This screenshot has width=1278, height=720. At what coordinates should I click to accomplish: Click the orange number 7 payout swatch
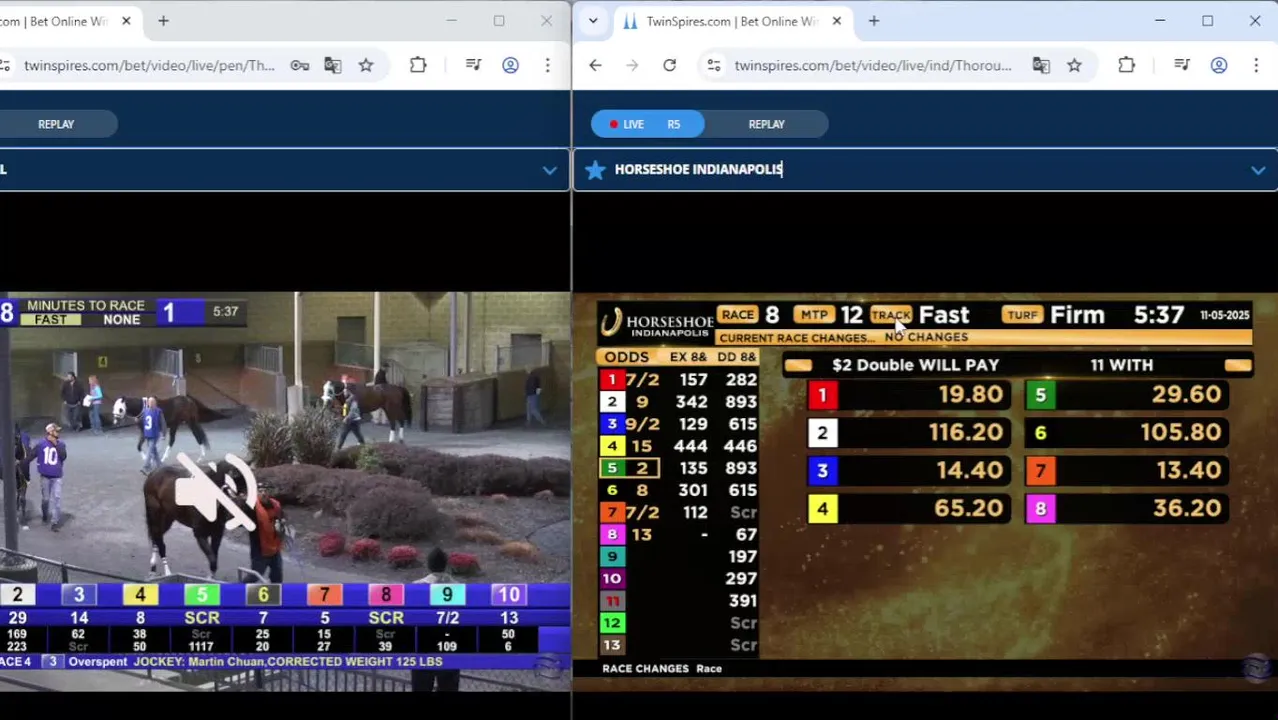(1040, 471)
